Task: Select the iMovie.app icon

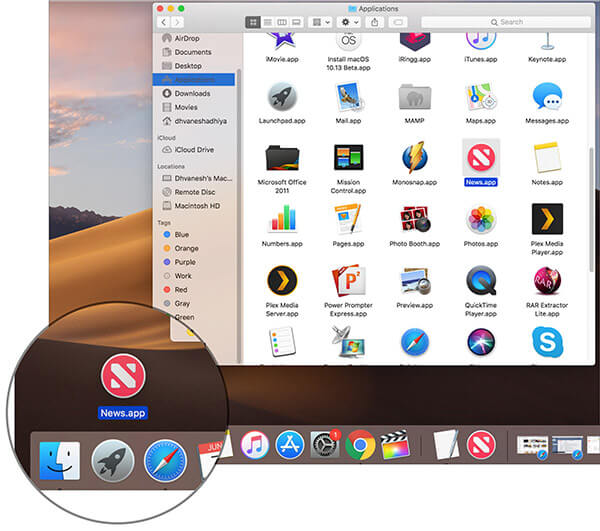Action: [x=282, y=42]
